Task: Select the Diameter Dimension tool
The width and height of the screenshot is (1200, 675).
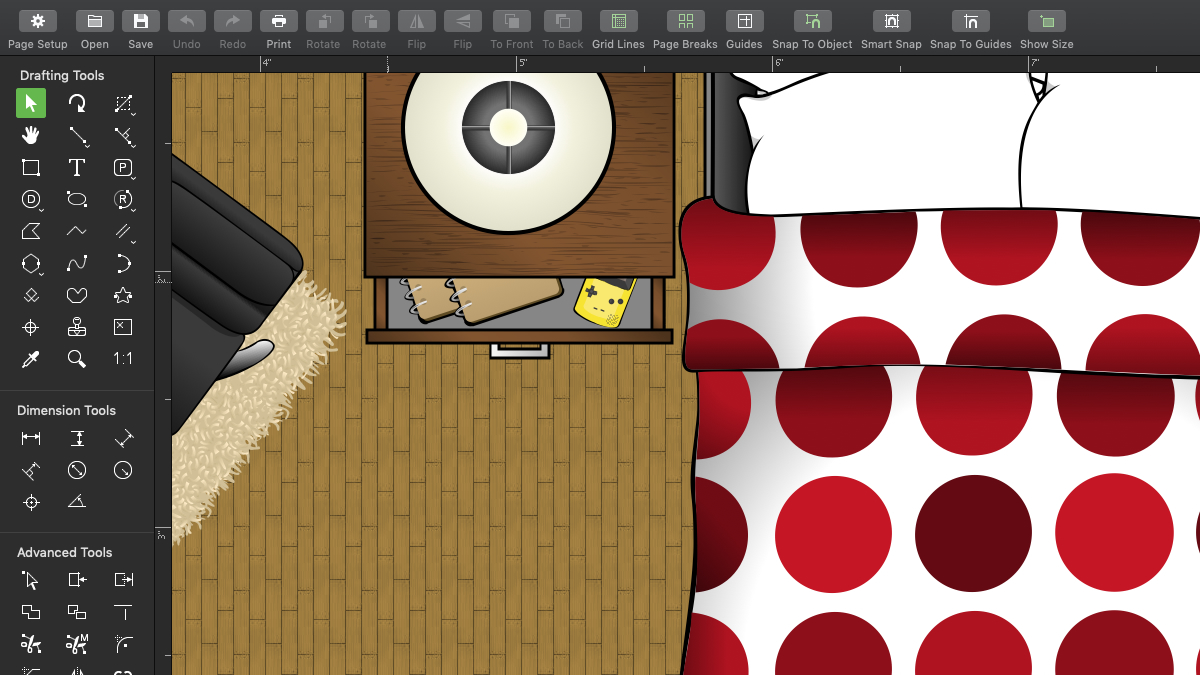Action: 77,470
